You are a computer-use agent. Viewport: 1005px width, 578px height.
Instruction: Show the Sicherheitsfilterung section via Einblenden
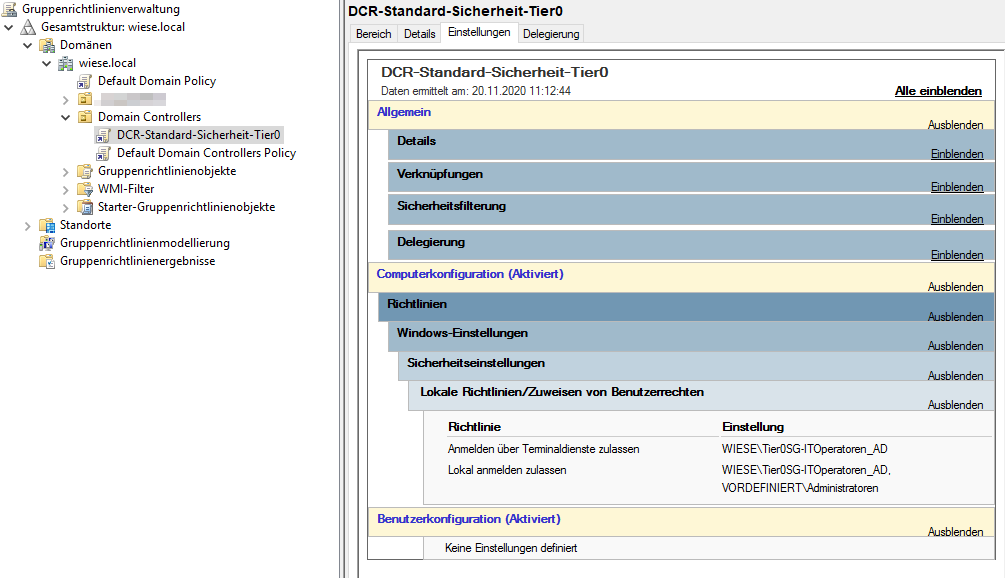[x=957, y=219]
